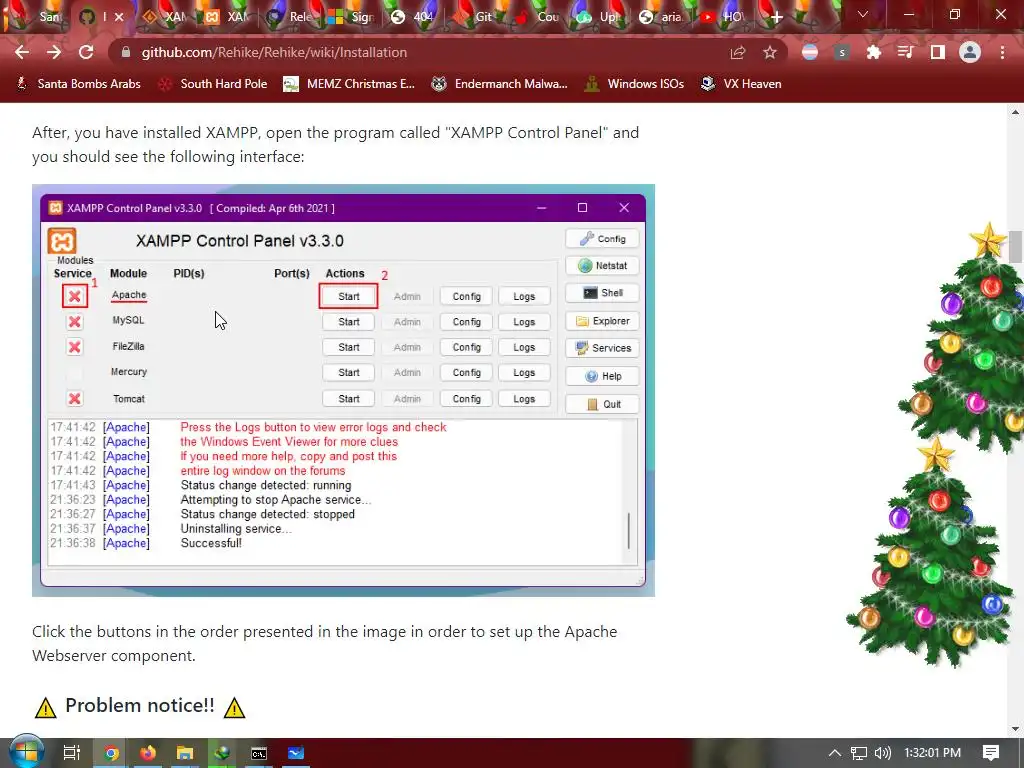Open Firefox from the taskbar
The height and width of the screenshot is (768, 1024).
[148, 753]
